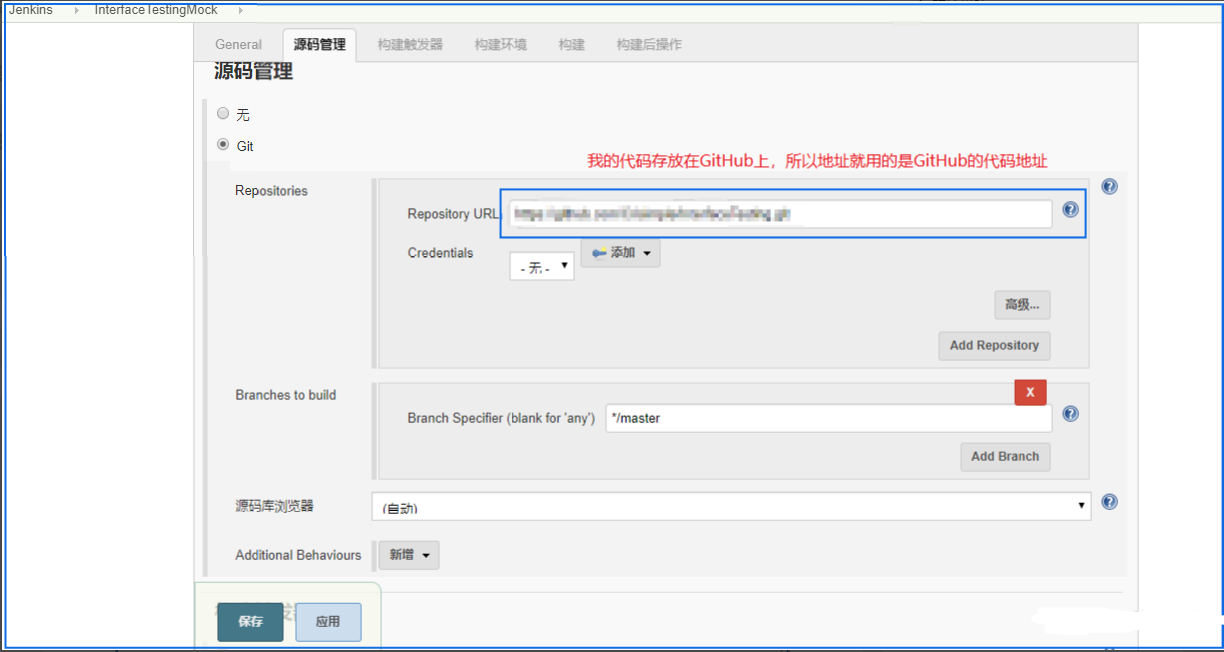The height and width of the screenshot is (652, 1224).
Task: Expand the 新增 Additional Behaviours dropdown
Action: (x=408, y=555)
